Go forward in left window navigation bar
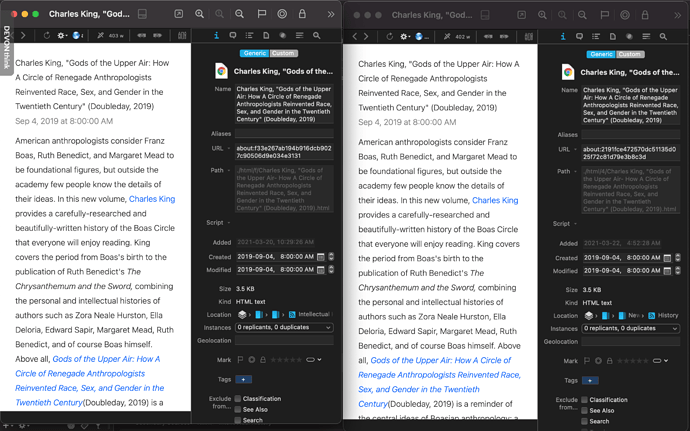The height and width of the screenshot is (431, 690). [x=23, y=36]
